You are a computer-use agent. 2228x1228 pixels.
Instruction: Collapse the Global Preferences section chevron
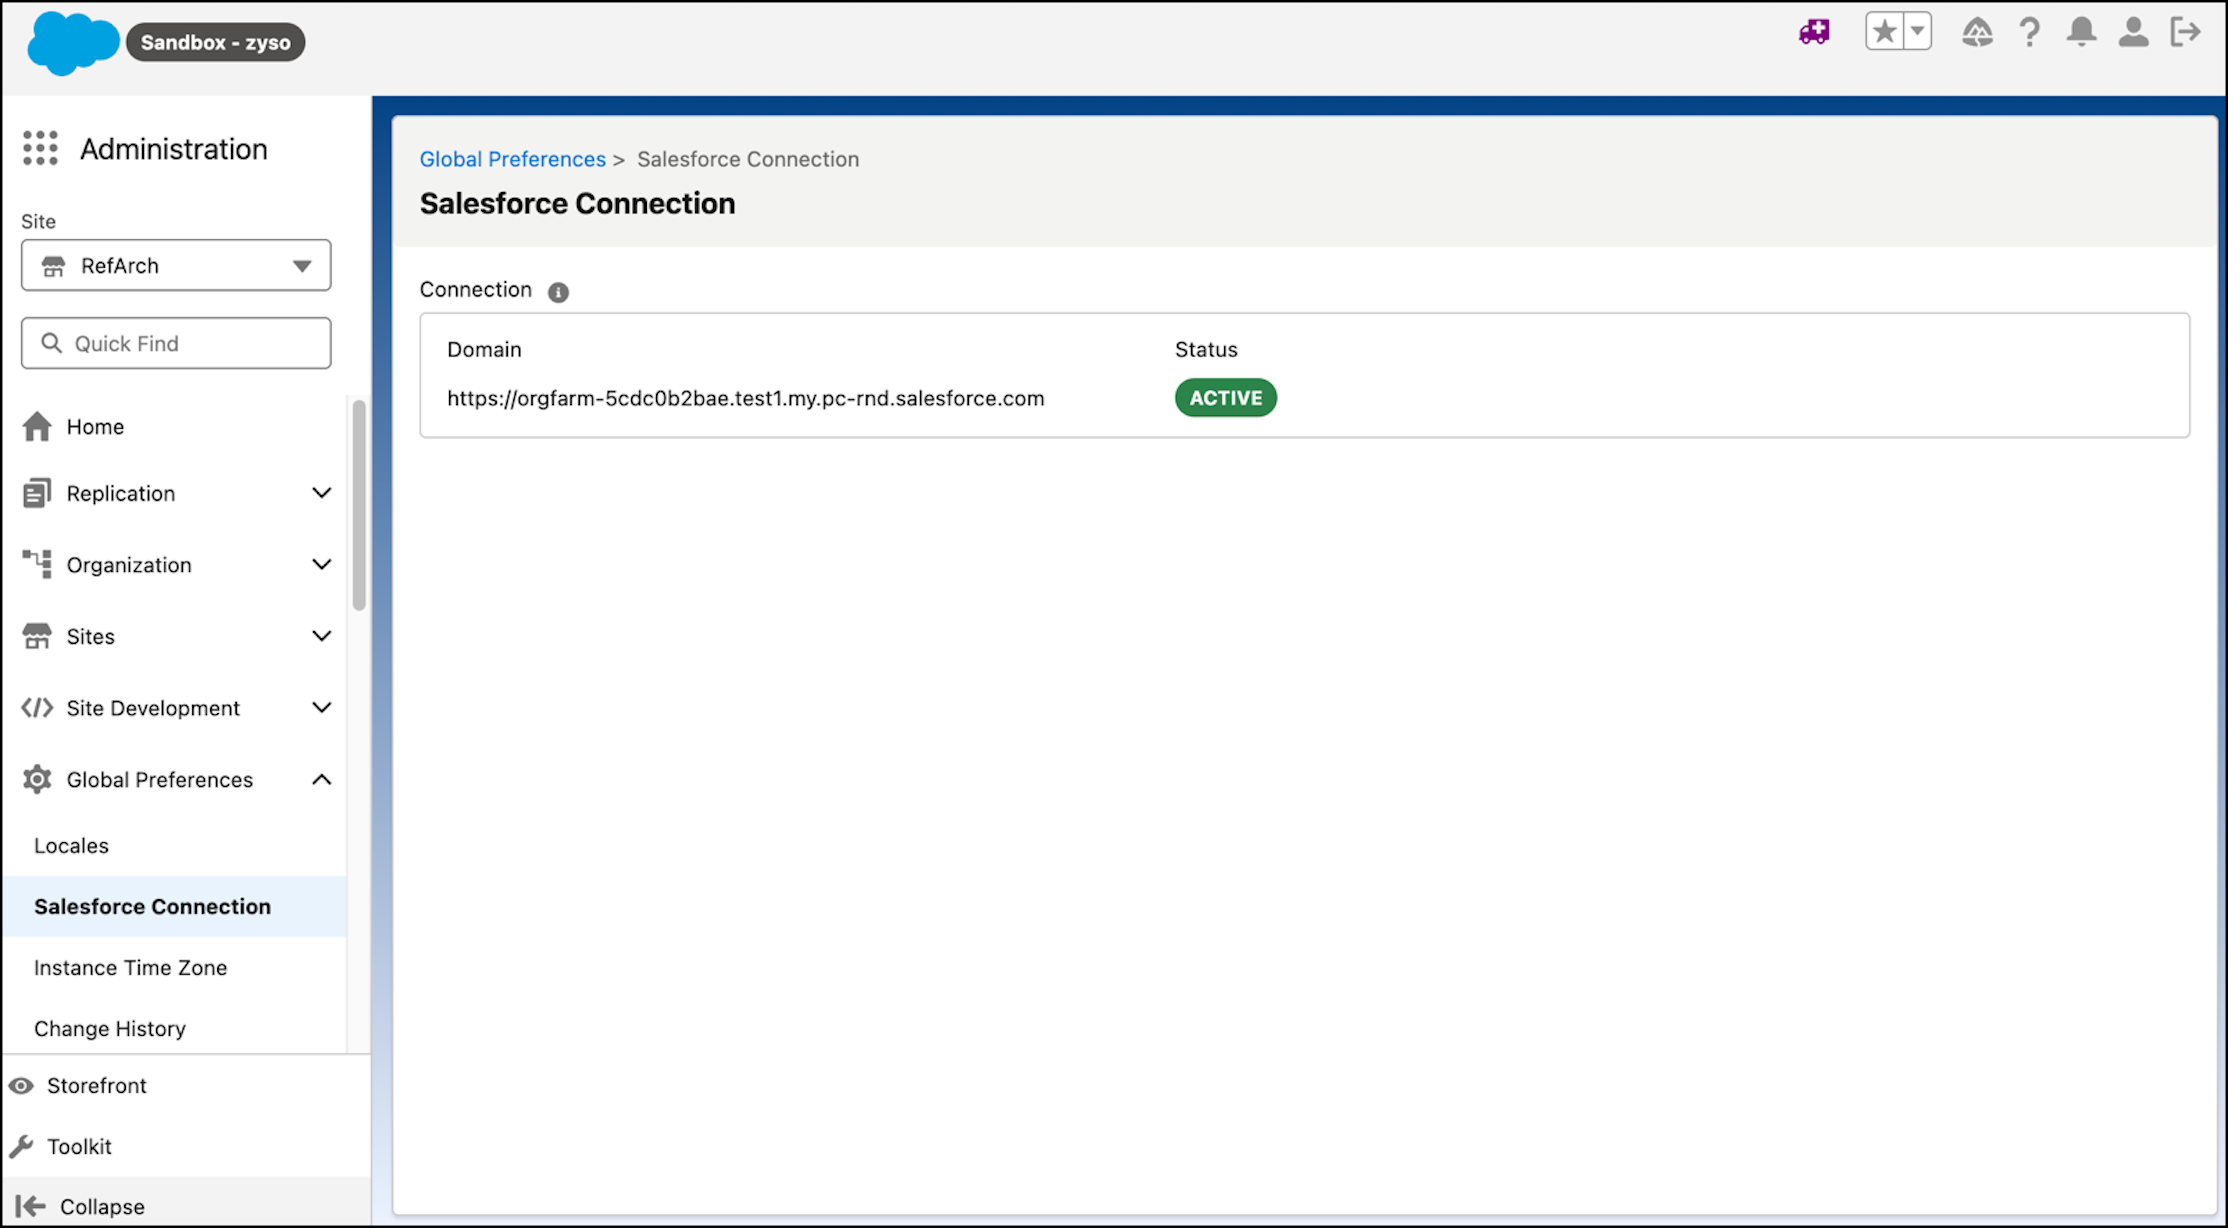(321, 779)
